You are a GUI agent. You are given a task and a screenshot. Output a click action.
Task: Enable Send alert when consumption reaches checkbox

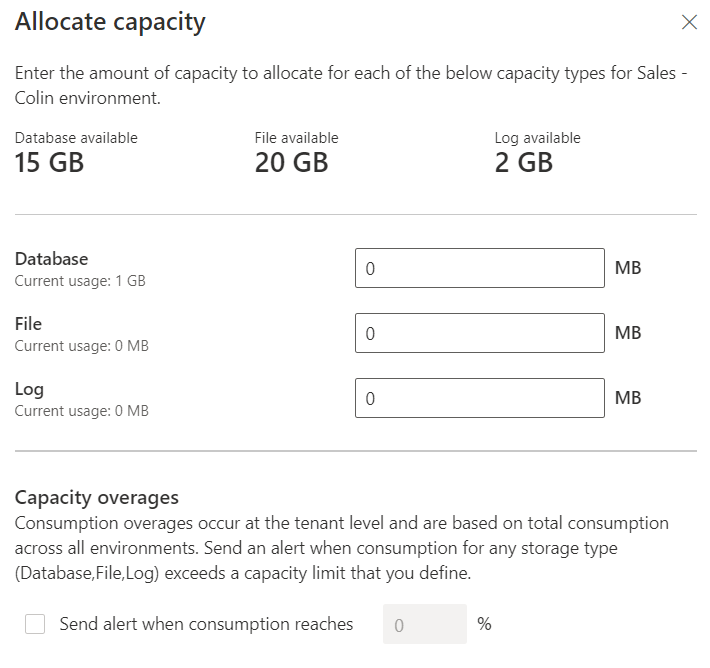(35, 625)
